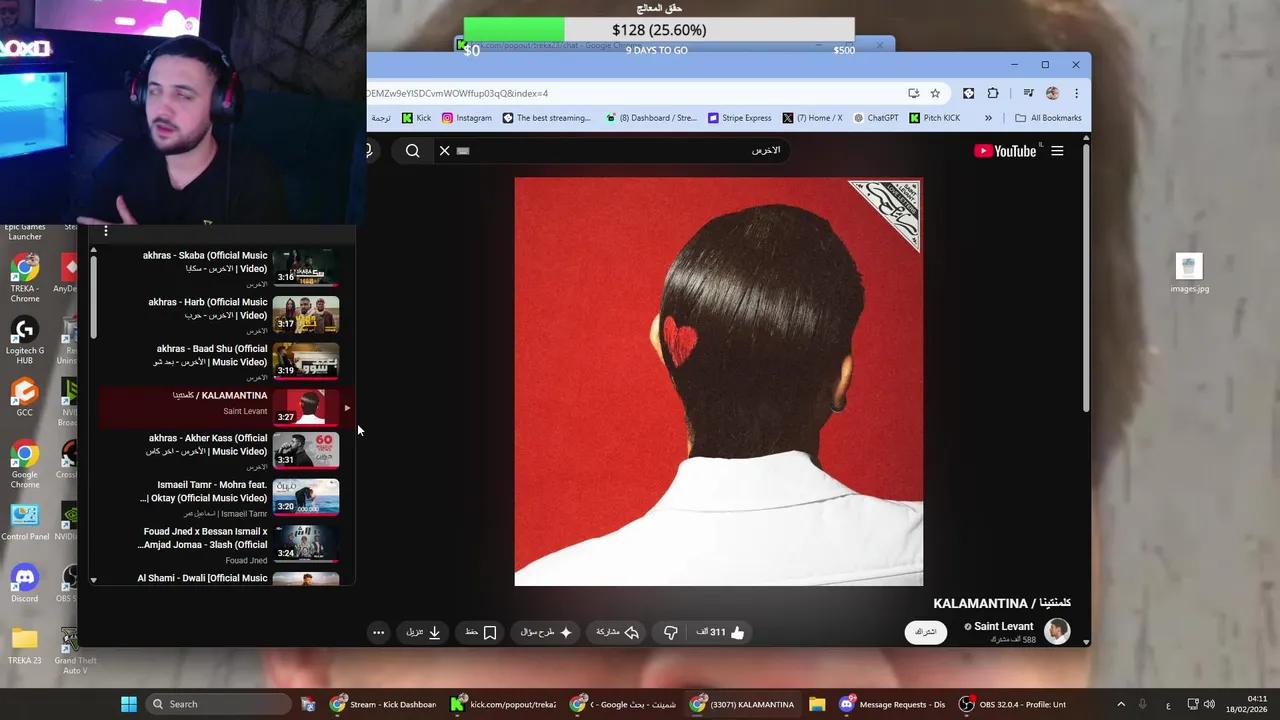Viewport: 1280px width, 720px height.
Task: Open the Dashboard / Stre... bookmark
Action: 650,118
